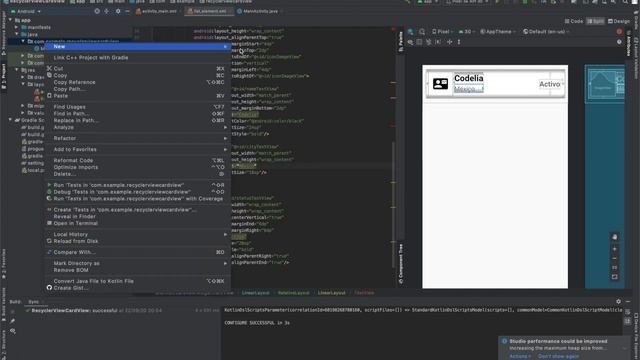Choose Convert Java File to Kotlin File
This screenshot has height=360, width=640.
pyautogui.click(x=138, y=281)
